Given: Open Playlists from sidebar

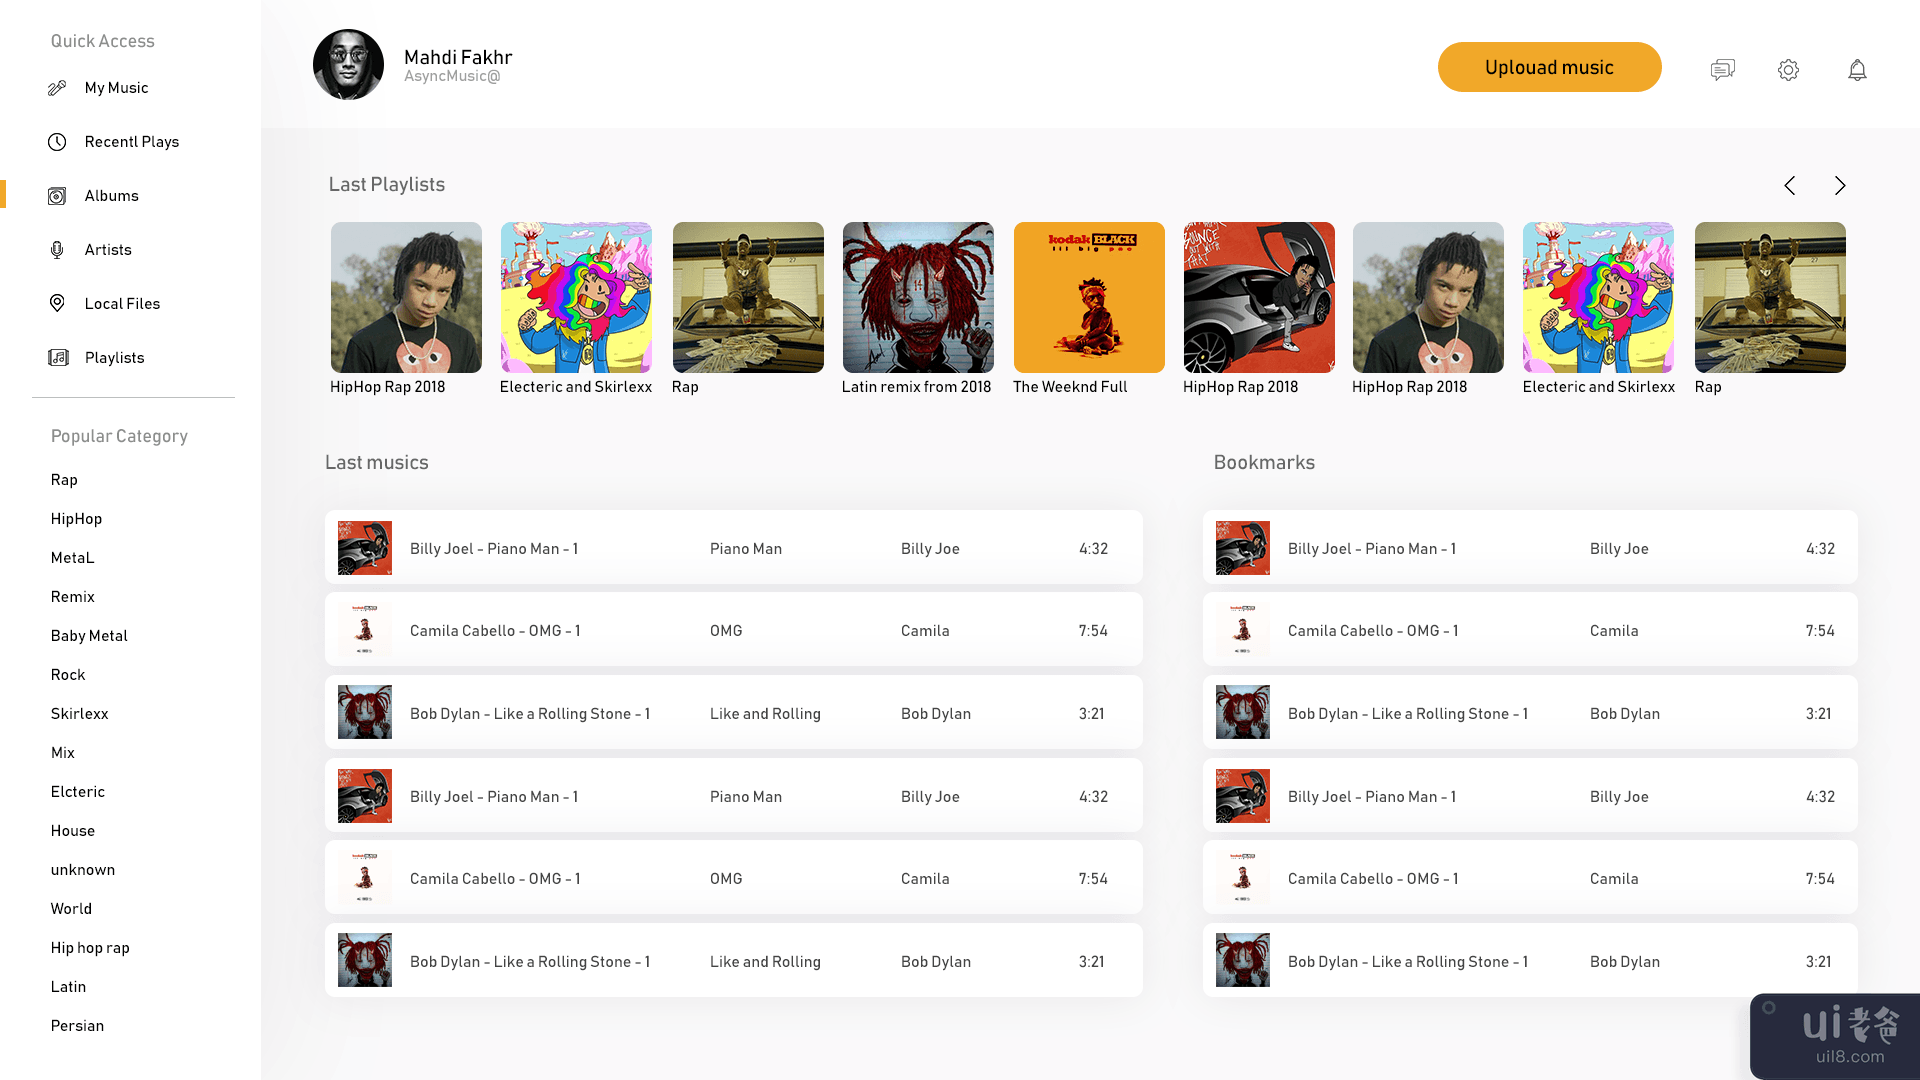Looking at the screenshot, I should point(115,356).
